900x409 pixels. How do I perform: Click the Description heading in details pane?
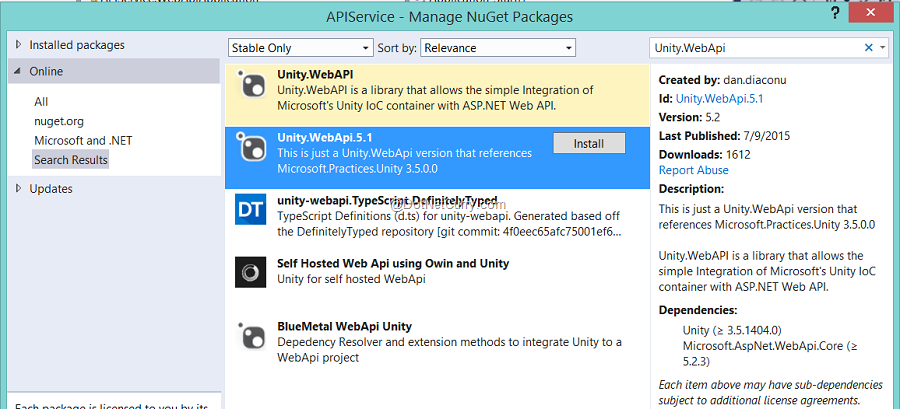(x=691, y=188)
